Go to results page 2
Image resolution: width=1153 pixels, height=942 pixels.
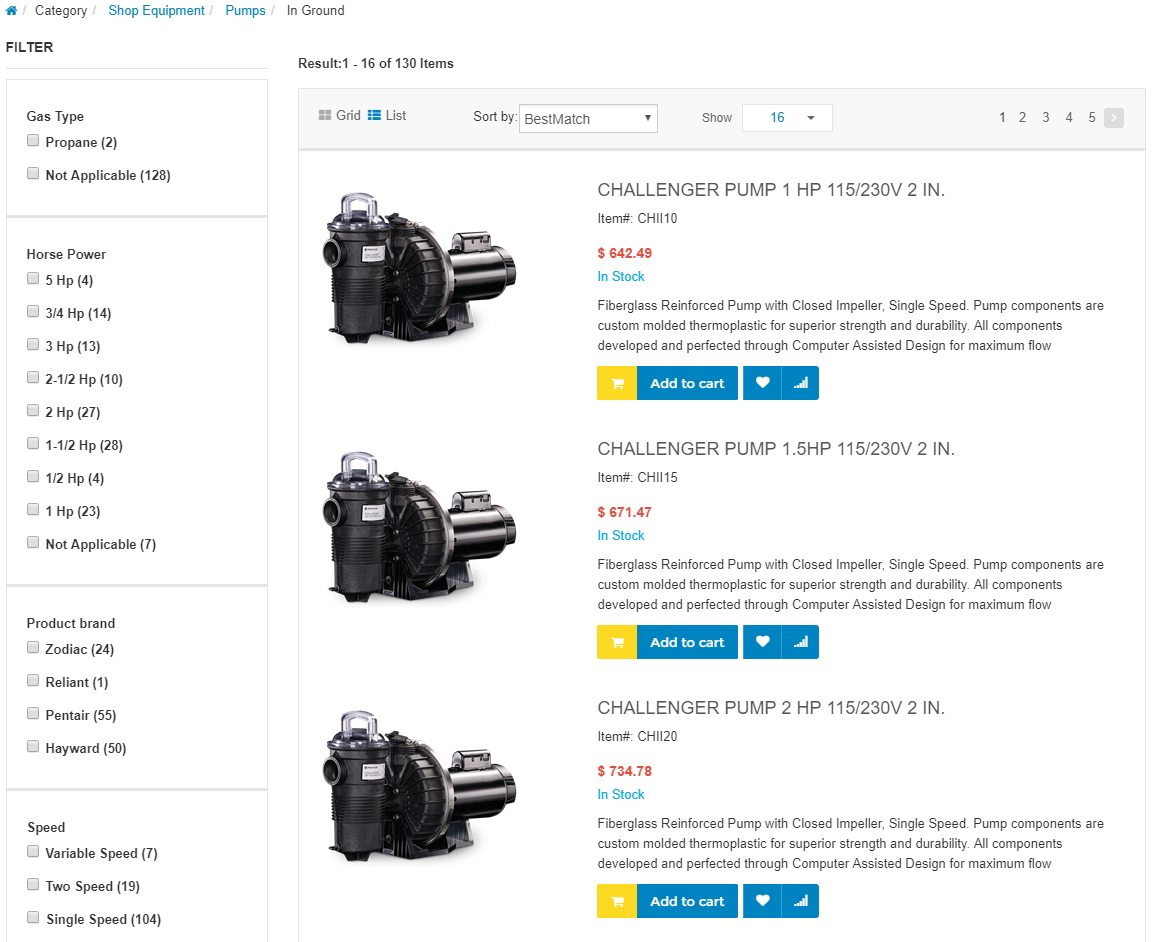[1022, 118]
